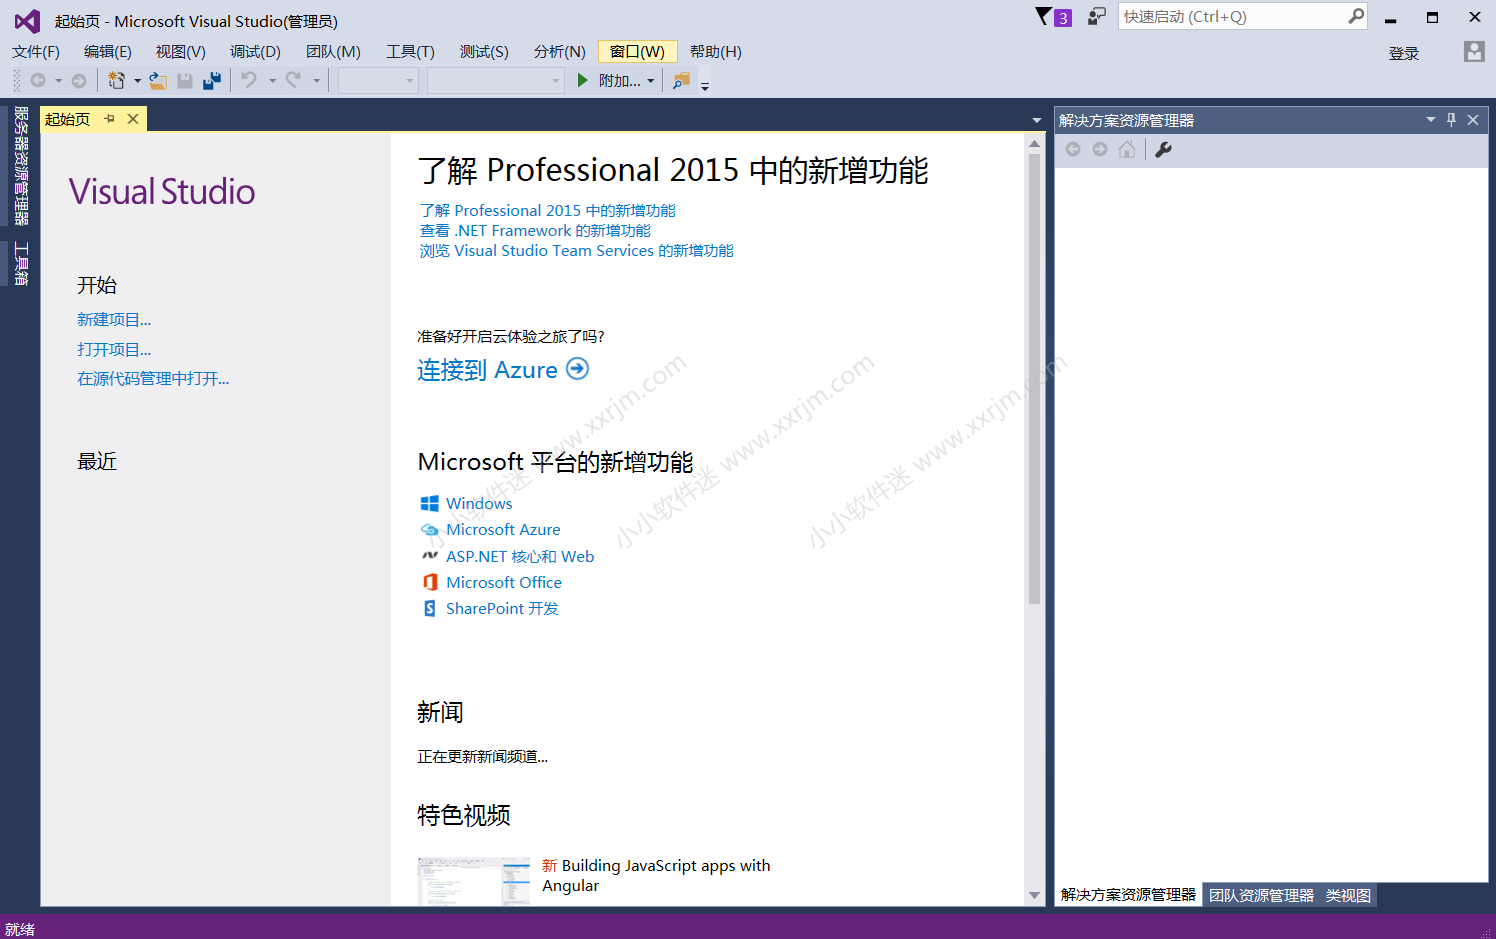1496x939 pixels.
Task: Open the 调试(D) menu
Action: (x=255, y=52)
